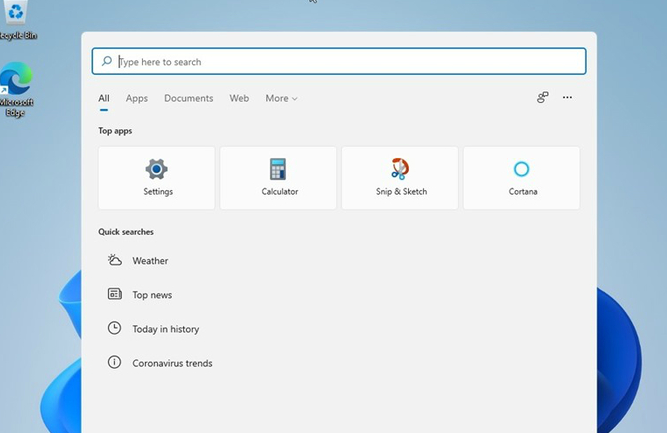The height and width of the screenshot is (433, 667).
Task: Run the Today in history quick search
Action: [165, 329]
